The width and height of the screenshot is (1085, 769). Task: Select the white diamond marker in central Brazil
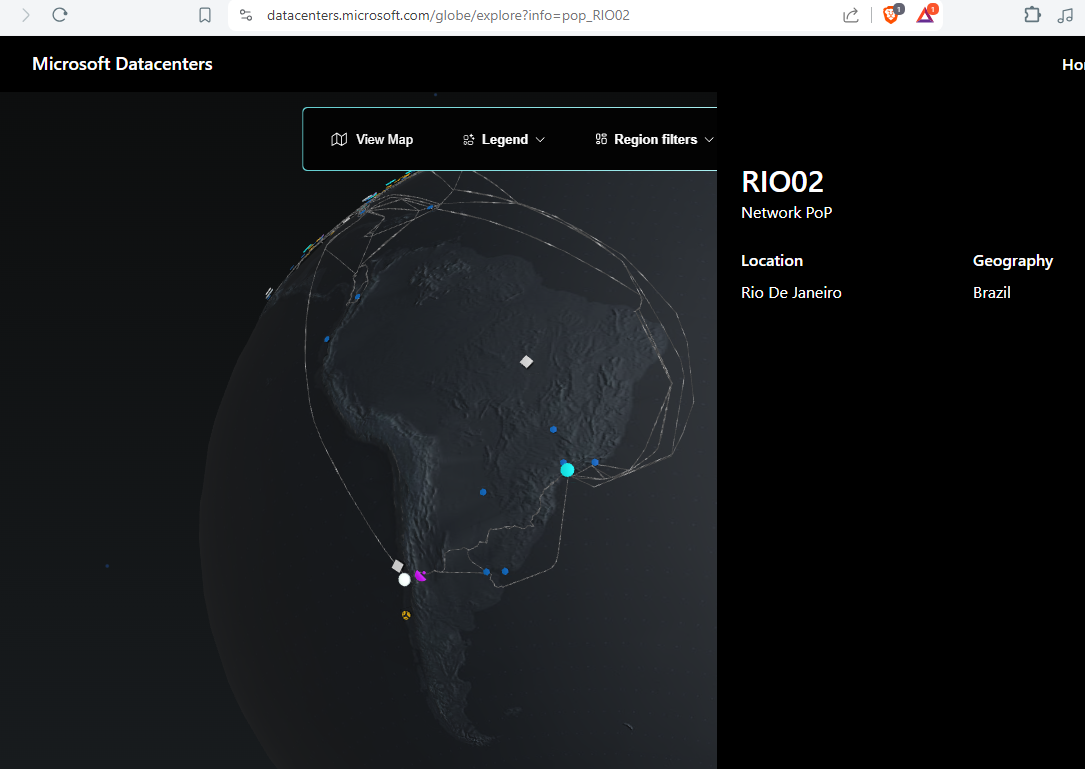pyautogui.click(x=527, y=362)
